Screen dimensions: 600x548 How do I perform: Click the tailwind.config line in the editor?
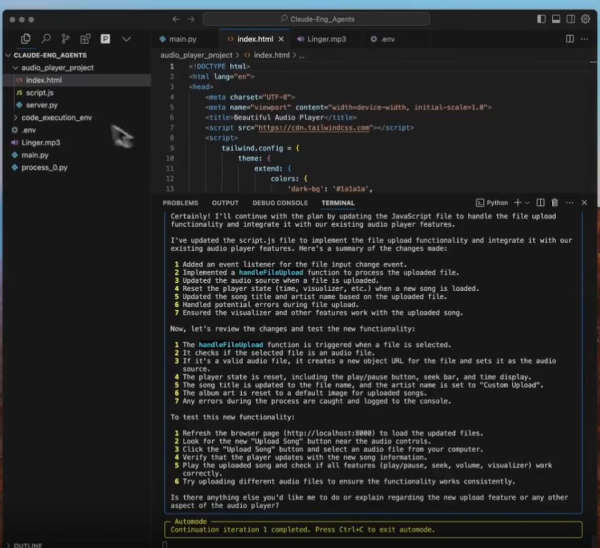pyautogui.click(x=260, y=148)
